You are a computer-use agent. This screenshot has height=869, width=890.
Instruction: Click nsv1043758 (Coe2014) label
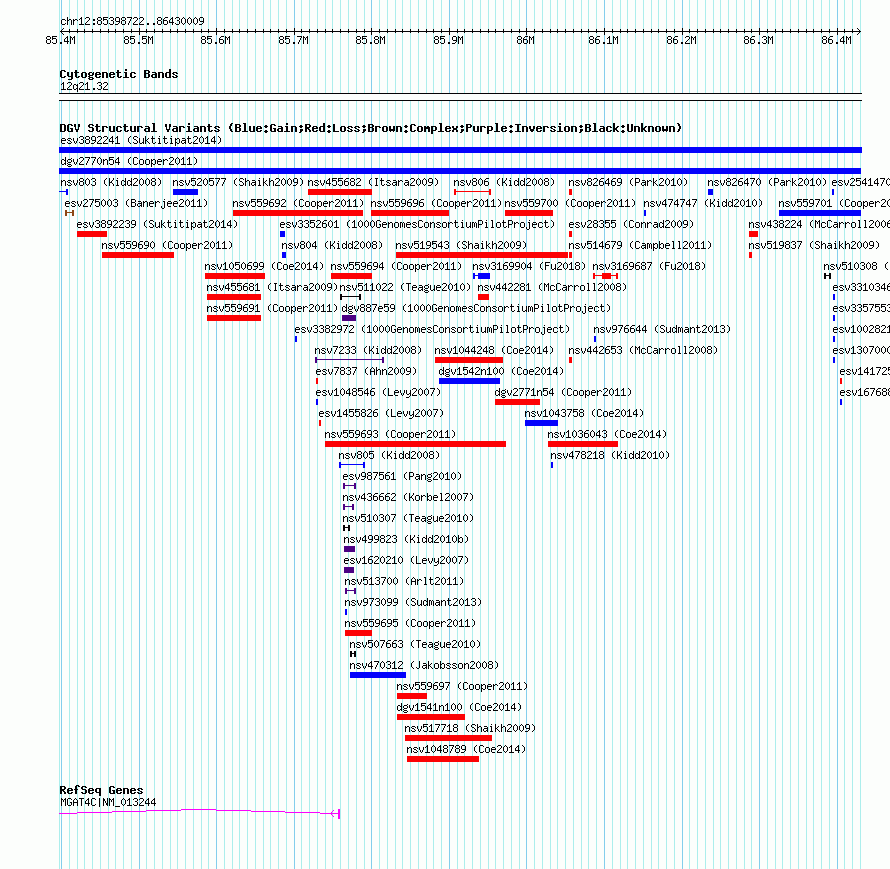click(x=584, y=413)
